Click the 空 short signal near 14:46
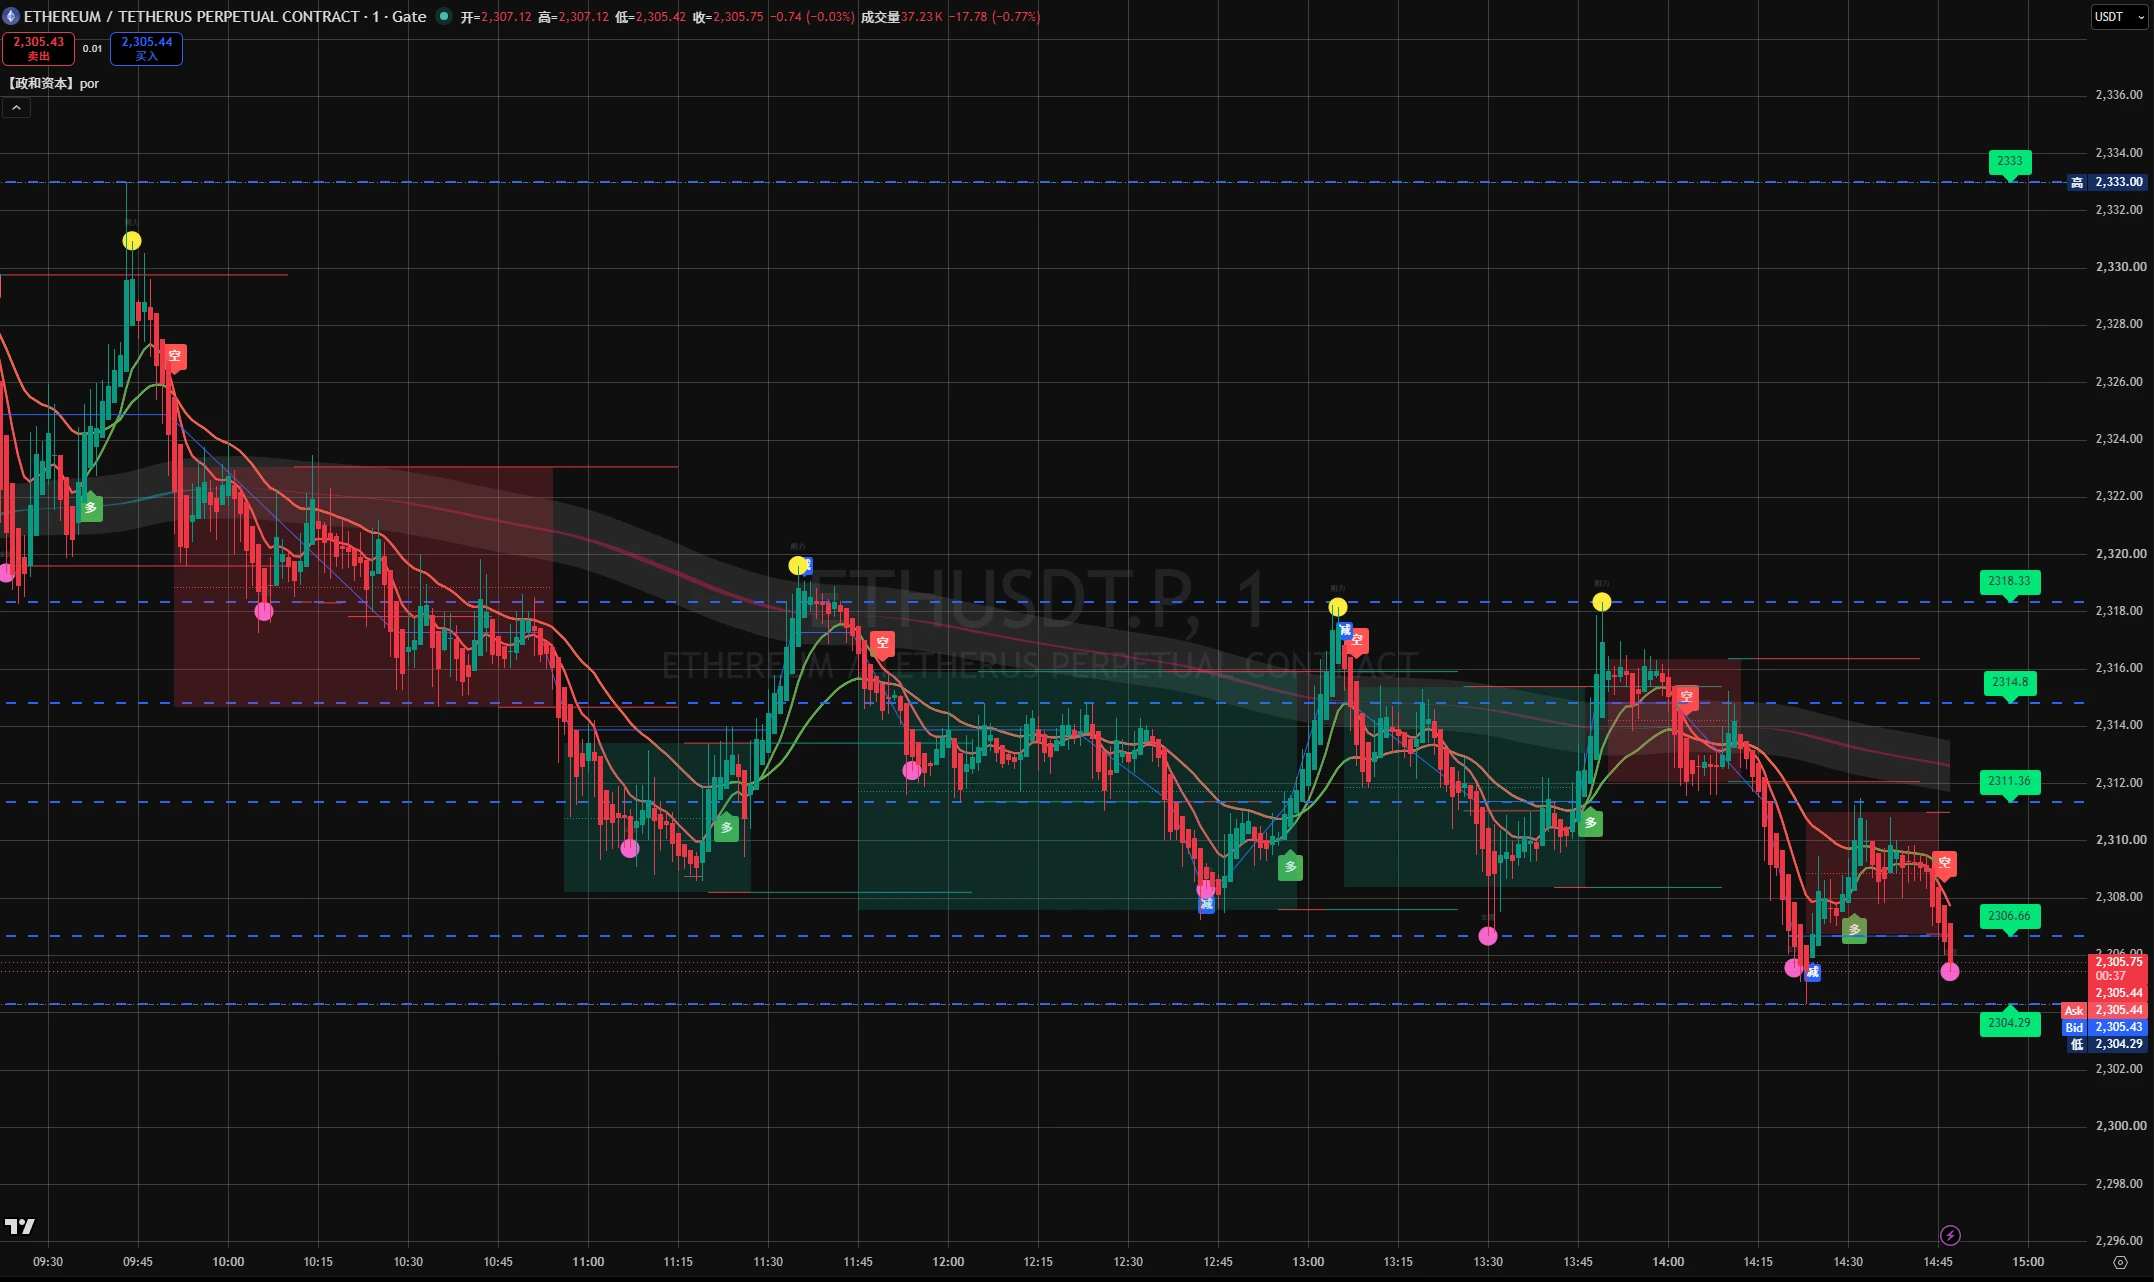Image resolution: width=2154 pixels, height=1282 pixels. pos(1944,863)
